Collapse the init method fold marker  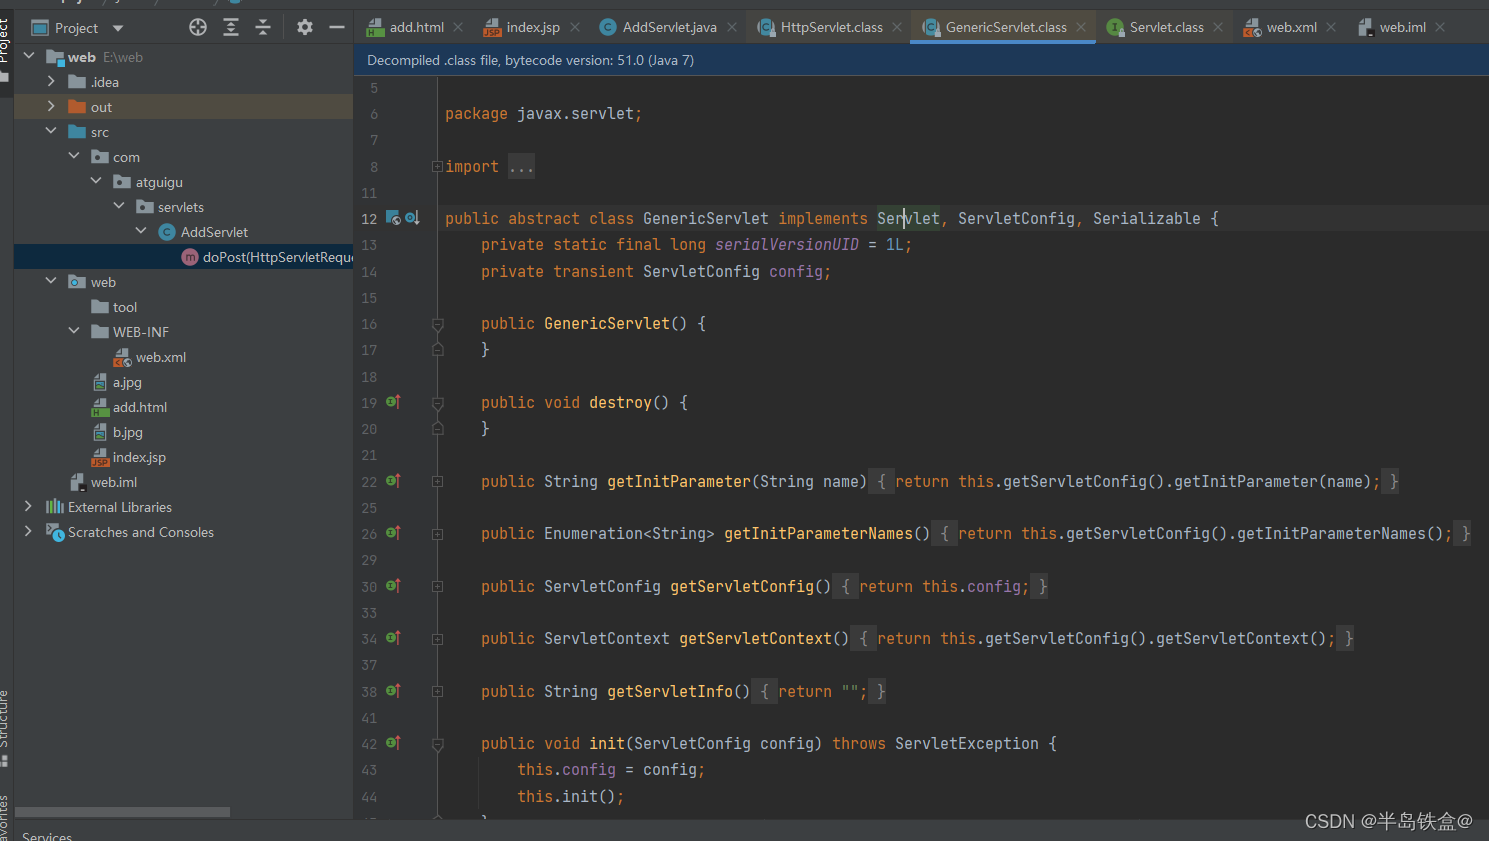tap(437, 744)
